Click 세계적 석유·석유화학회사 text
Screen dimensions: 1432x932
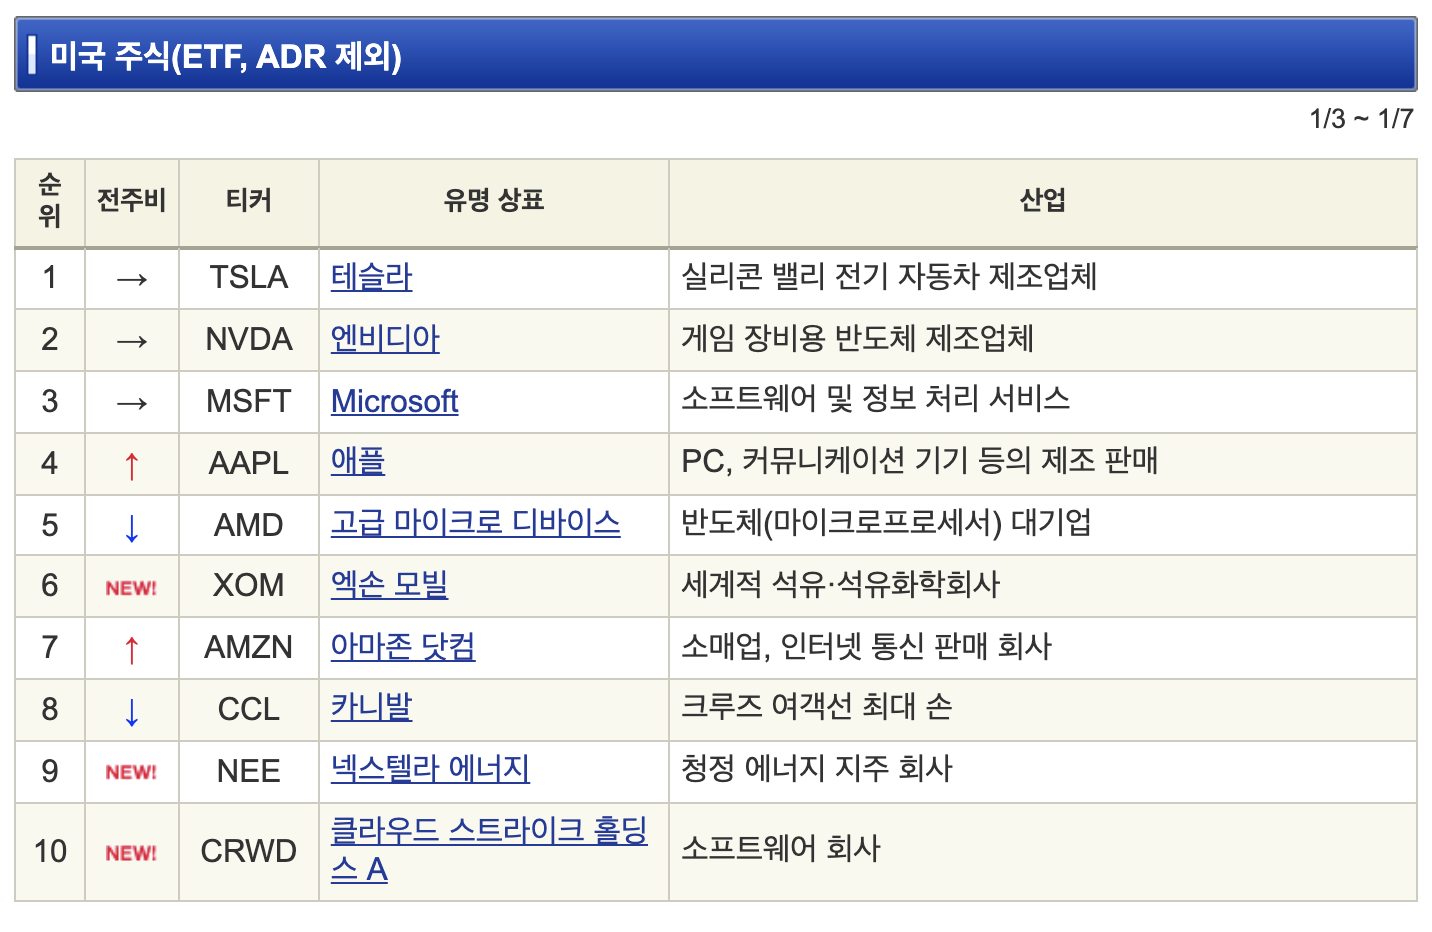(840, 584)
